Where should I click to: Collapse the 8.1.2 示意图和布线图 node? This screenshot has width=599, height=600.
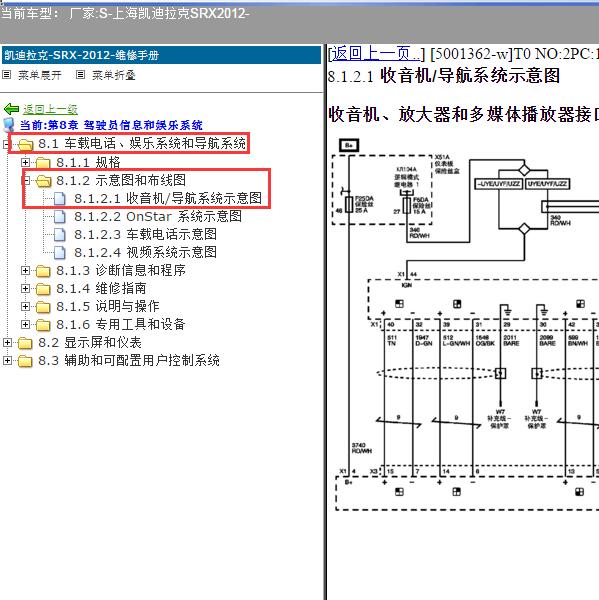tap(26, 180)
